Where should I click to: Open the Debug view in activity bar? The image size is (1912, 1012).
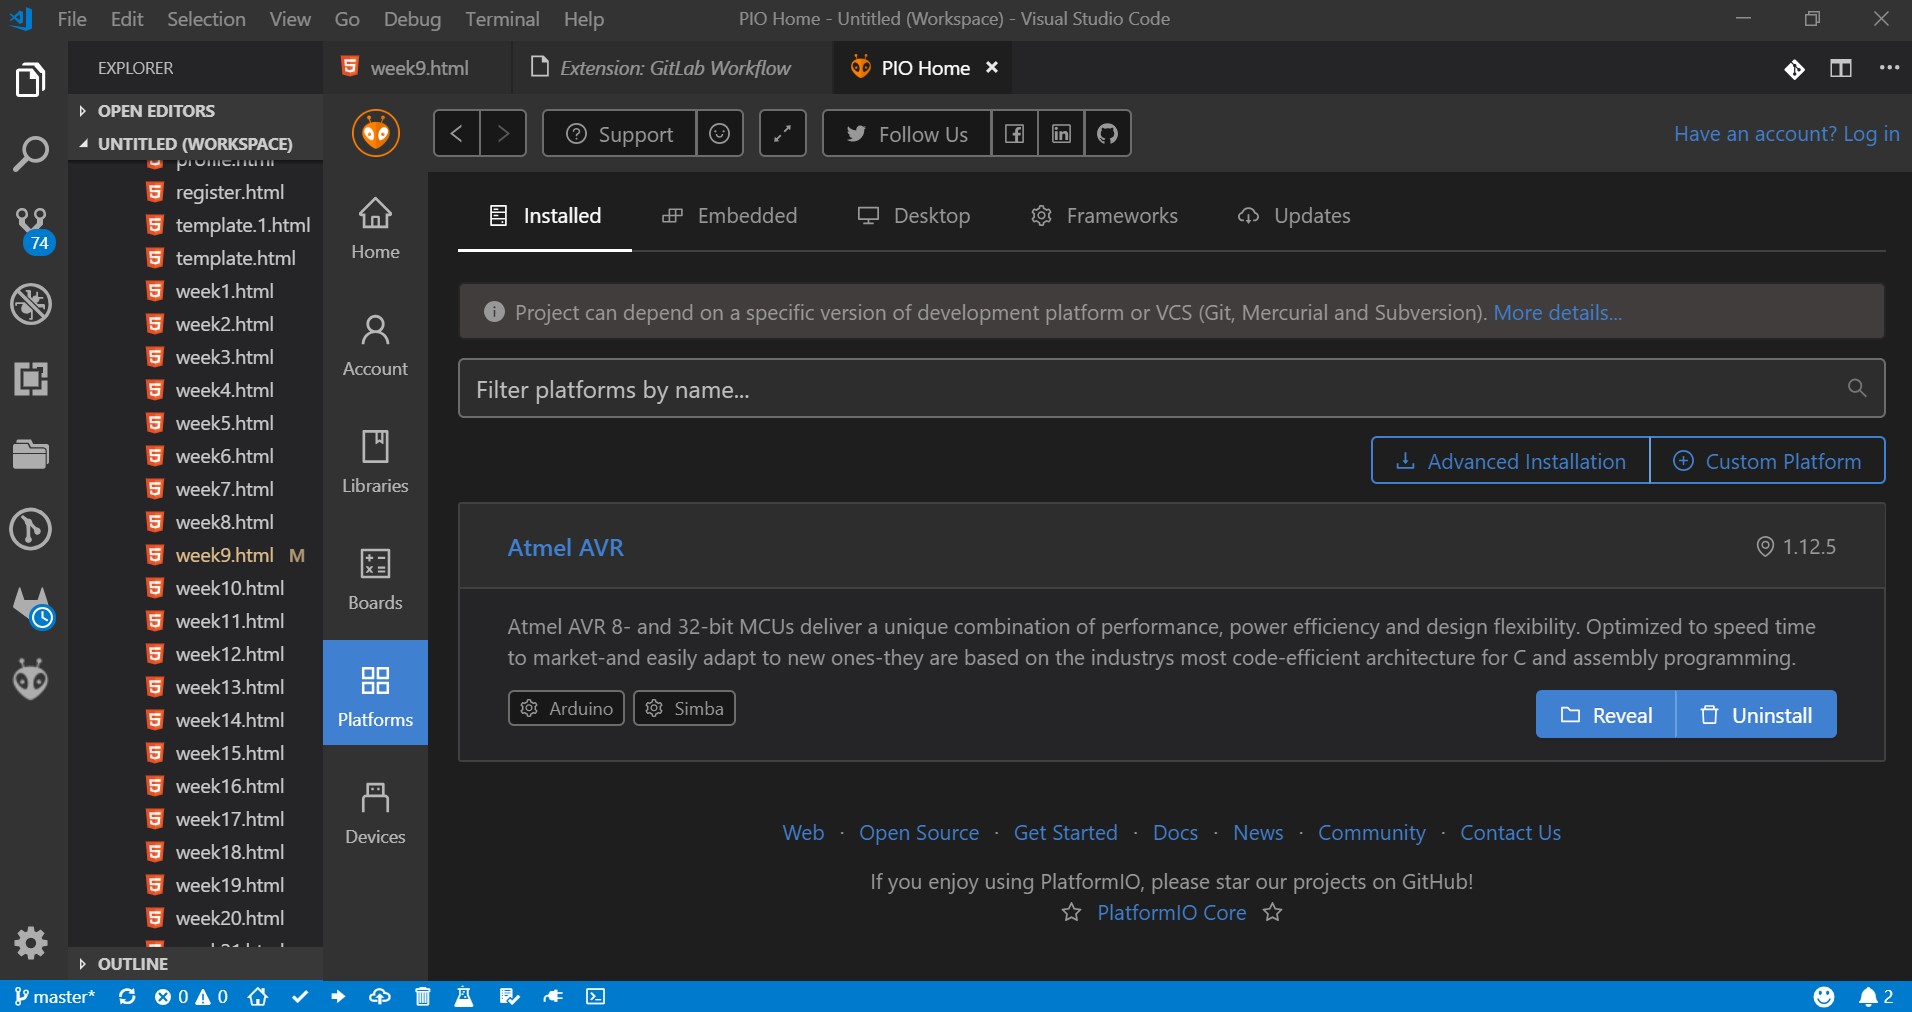click(x=31, y=304)
